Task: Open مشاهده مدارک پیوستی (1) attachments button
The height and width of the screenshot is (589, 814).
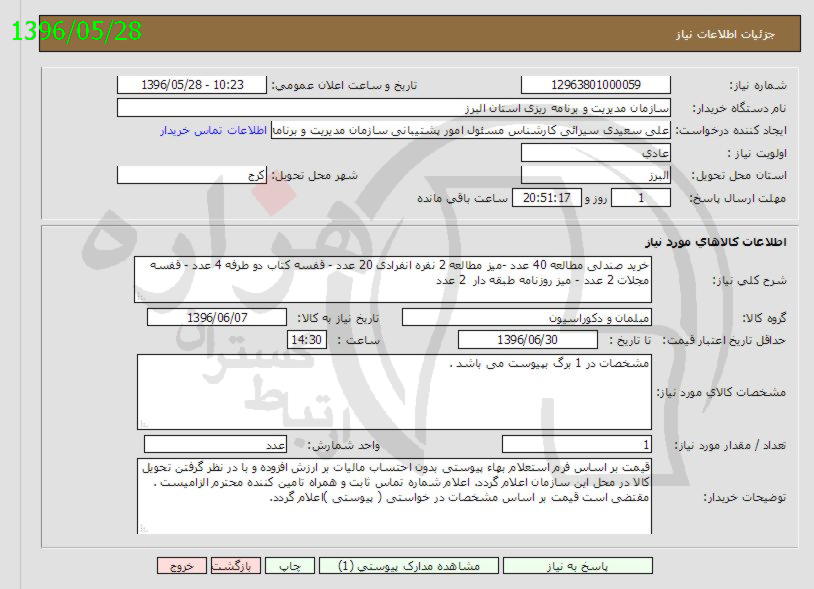Action: tap(410, 566)
